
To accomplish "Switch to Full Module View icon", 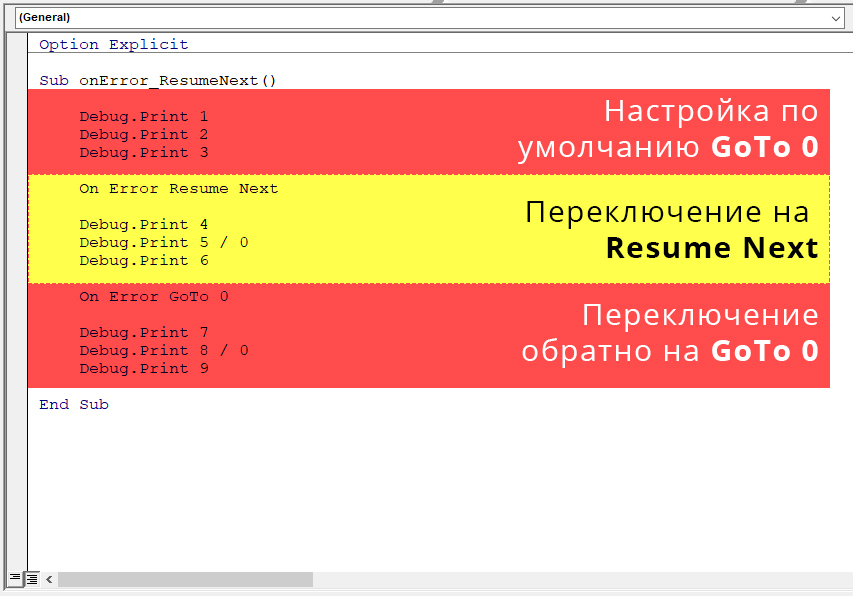I will (x=33, y=579).
